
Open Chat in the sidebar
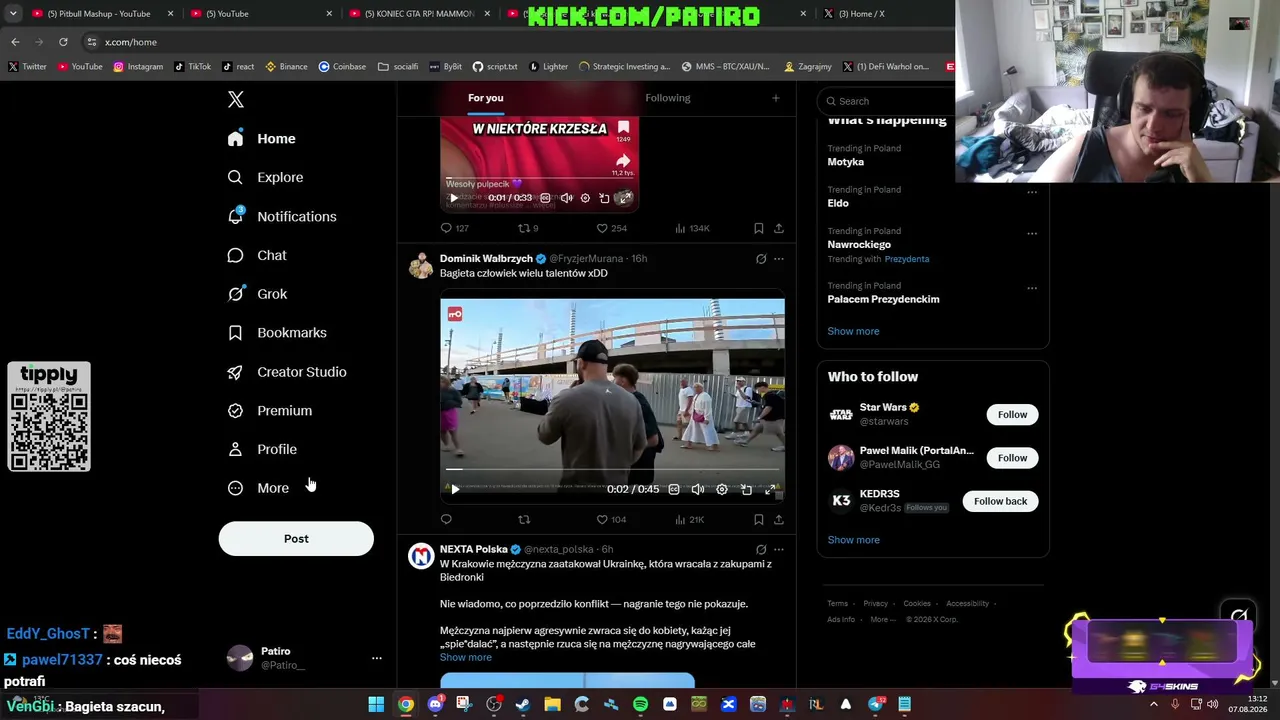point(257,255)
